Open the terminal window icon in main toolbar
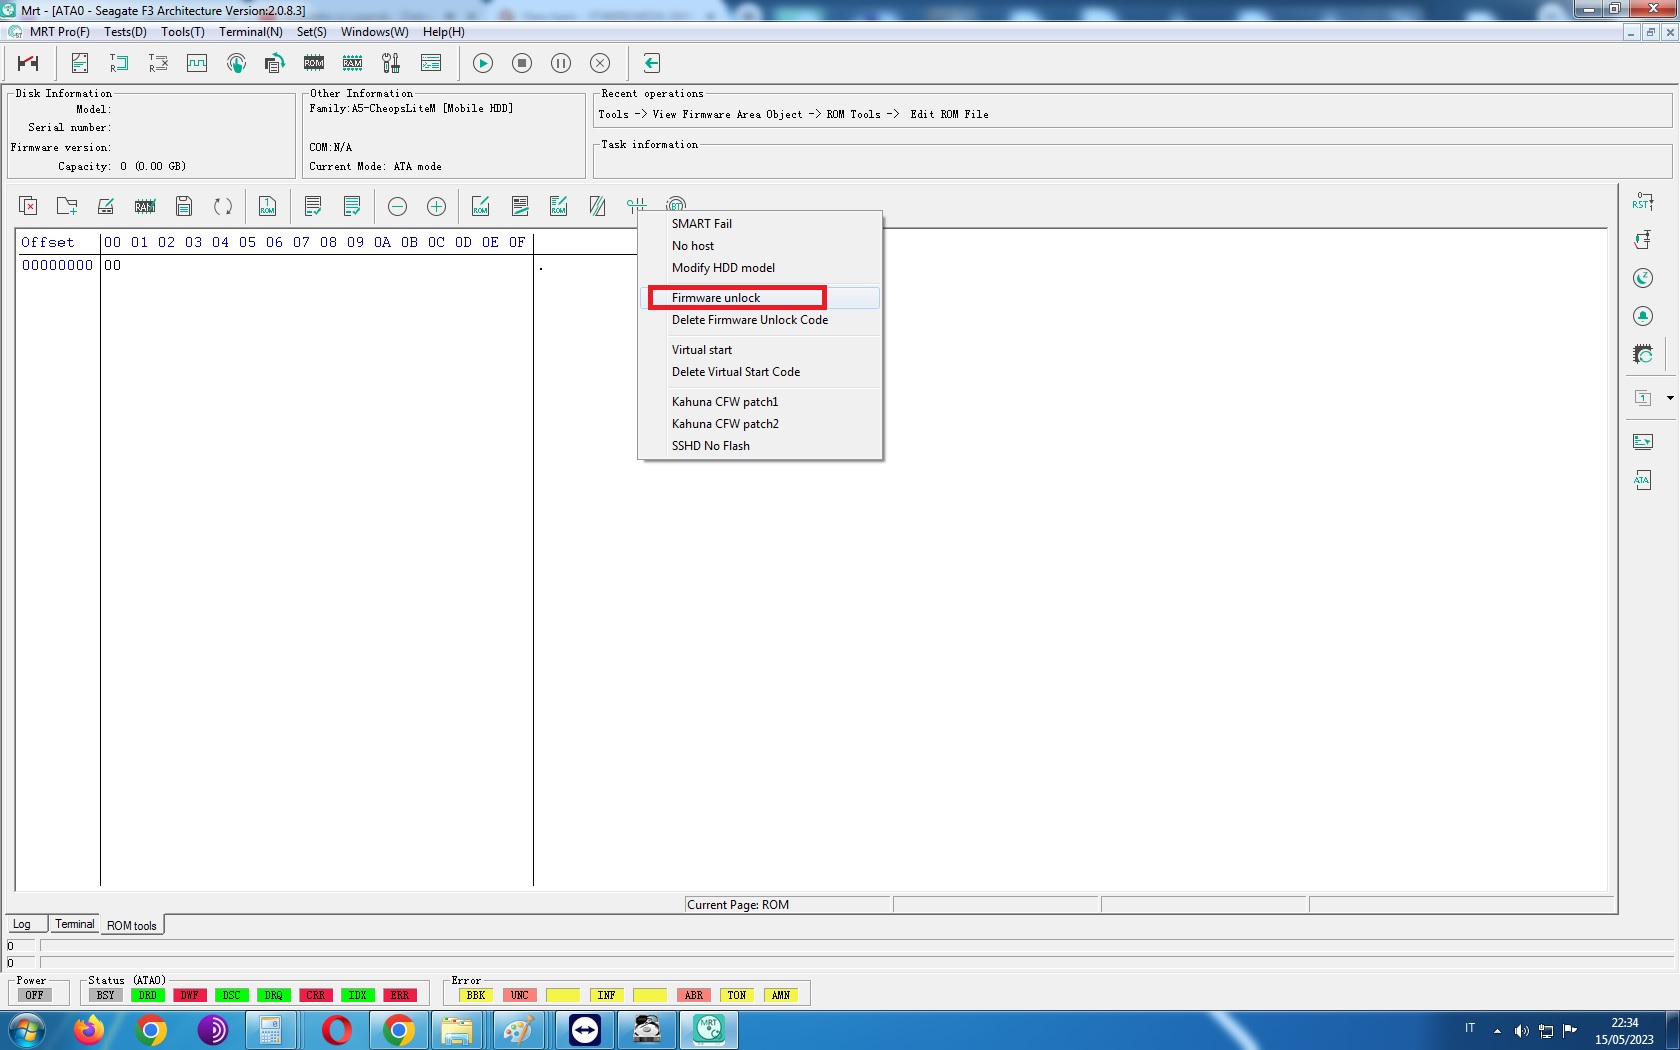The height and width of the screenshot is (1050, 1680). click(431, 63)
